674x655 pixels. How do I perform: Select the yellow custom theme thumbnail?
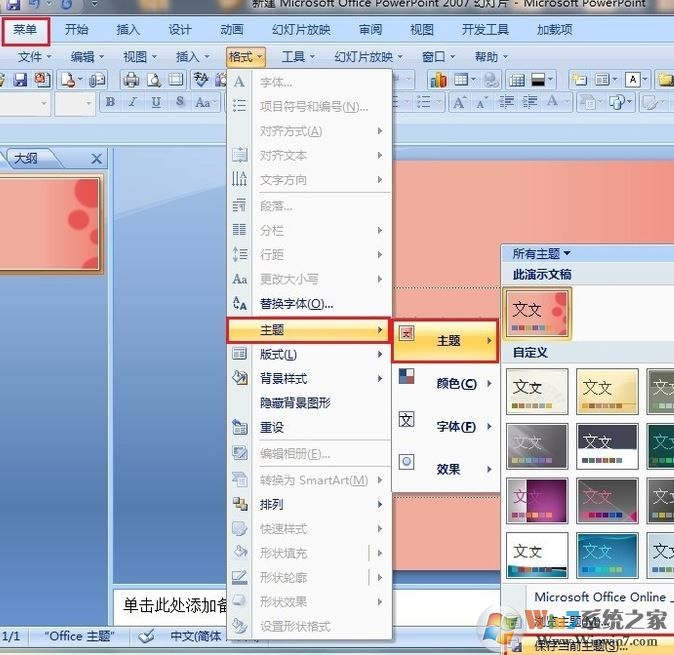point(607,391)
